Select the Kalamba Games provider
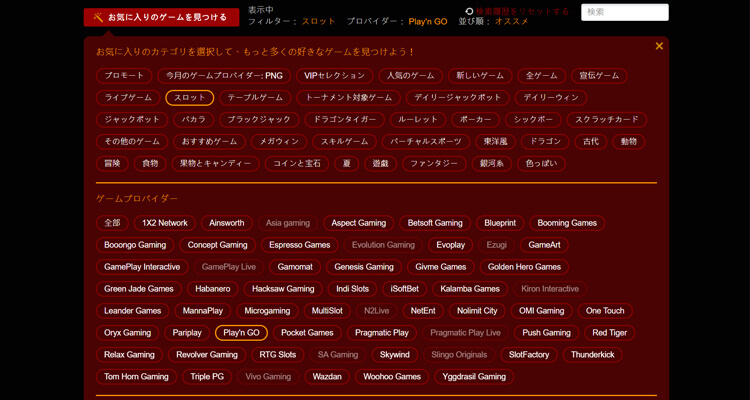The height and width of the screenshot is (400, 750). point(470,289)
